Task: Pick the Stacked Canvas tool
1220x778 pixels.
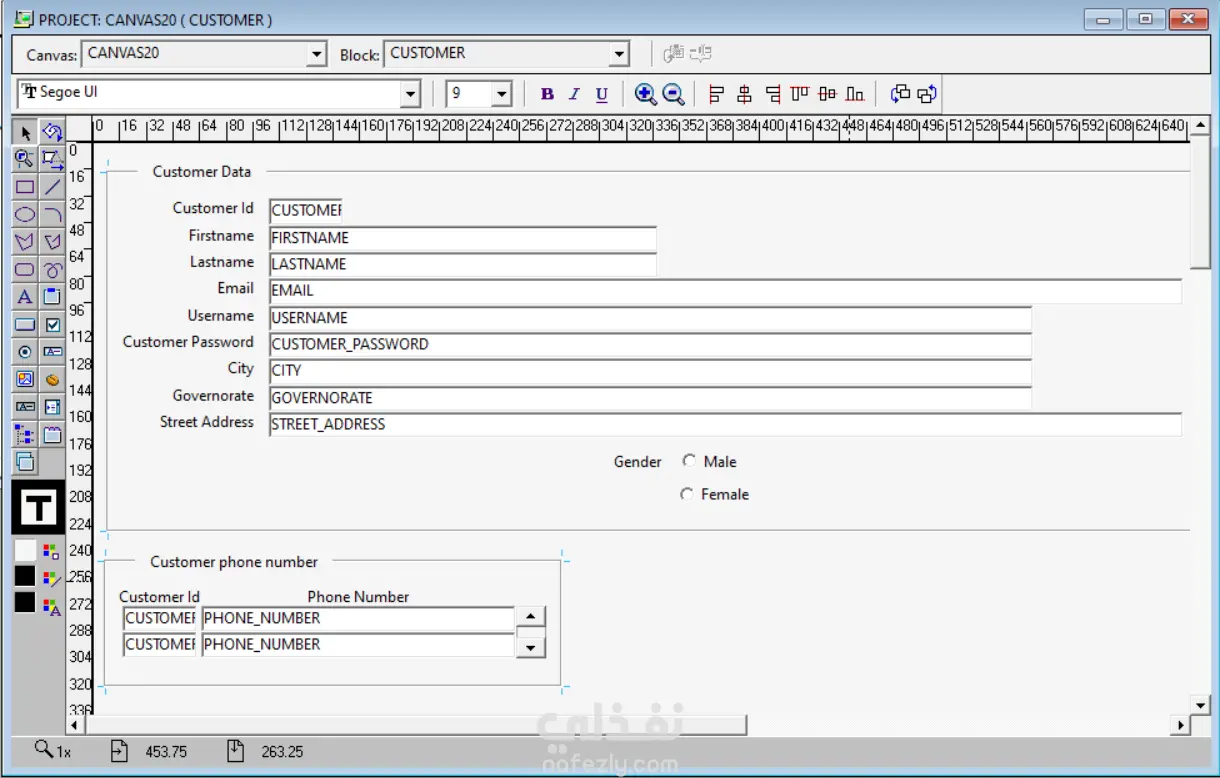Action: point(25,462)
